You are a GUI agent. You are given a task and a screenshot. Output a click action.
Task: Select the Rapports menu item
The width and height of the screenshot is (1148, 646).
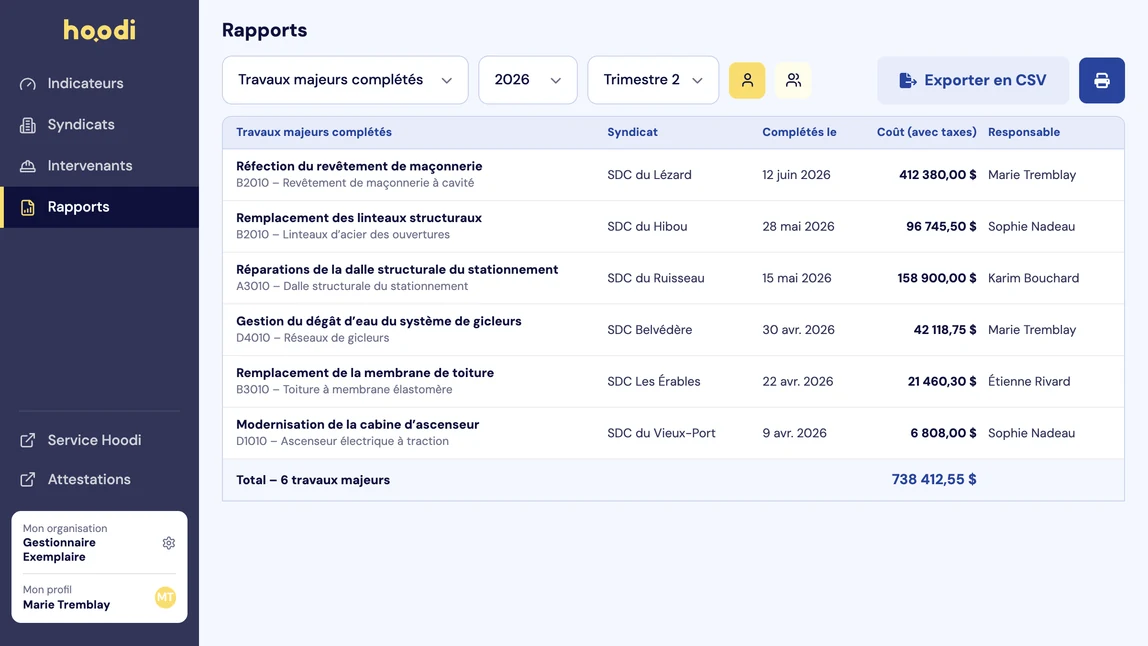pos(100,207)
